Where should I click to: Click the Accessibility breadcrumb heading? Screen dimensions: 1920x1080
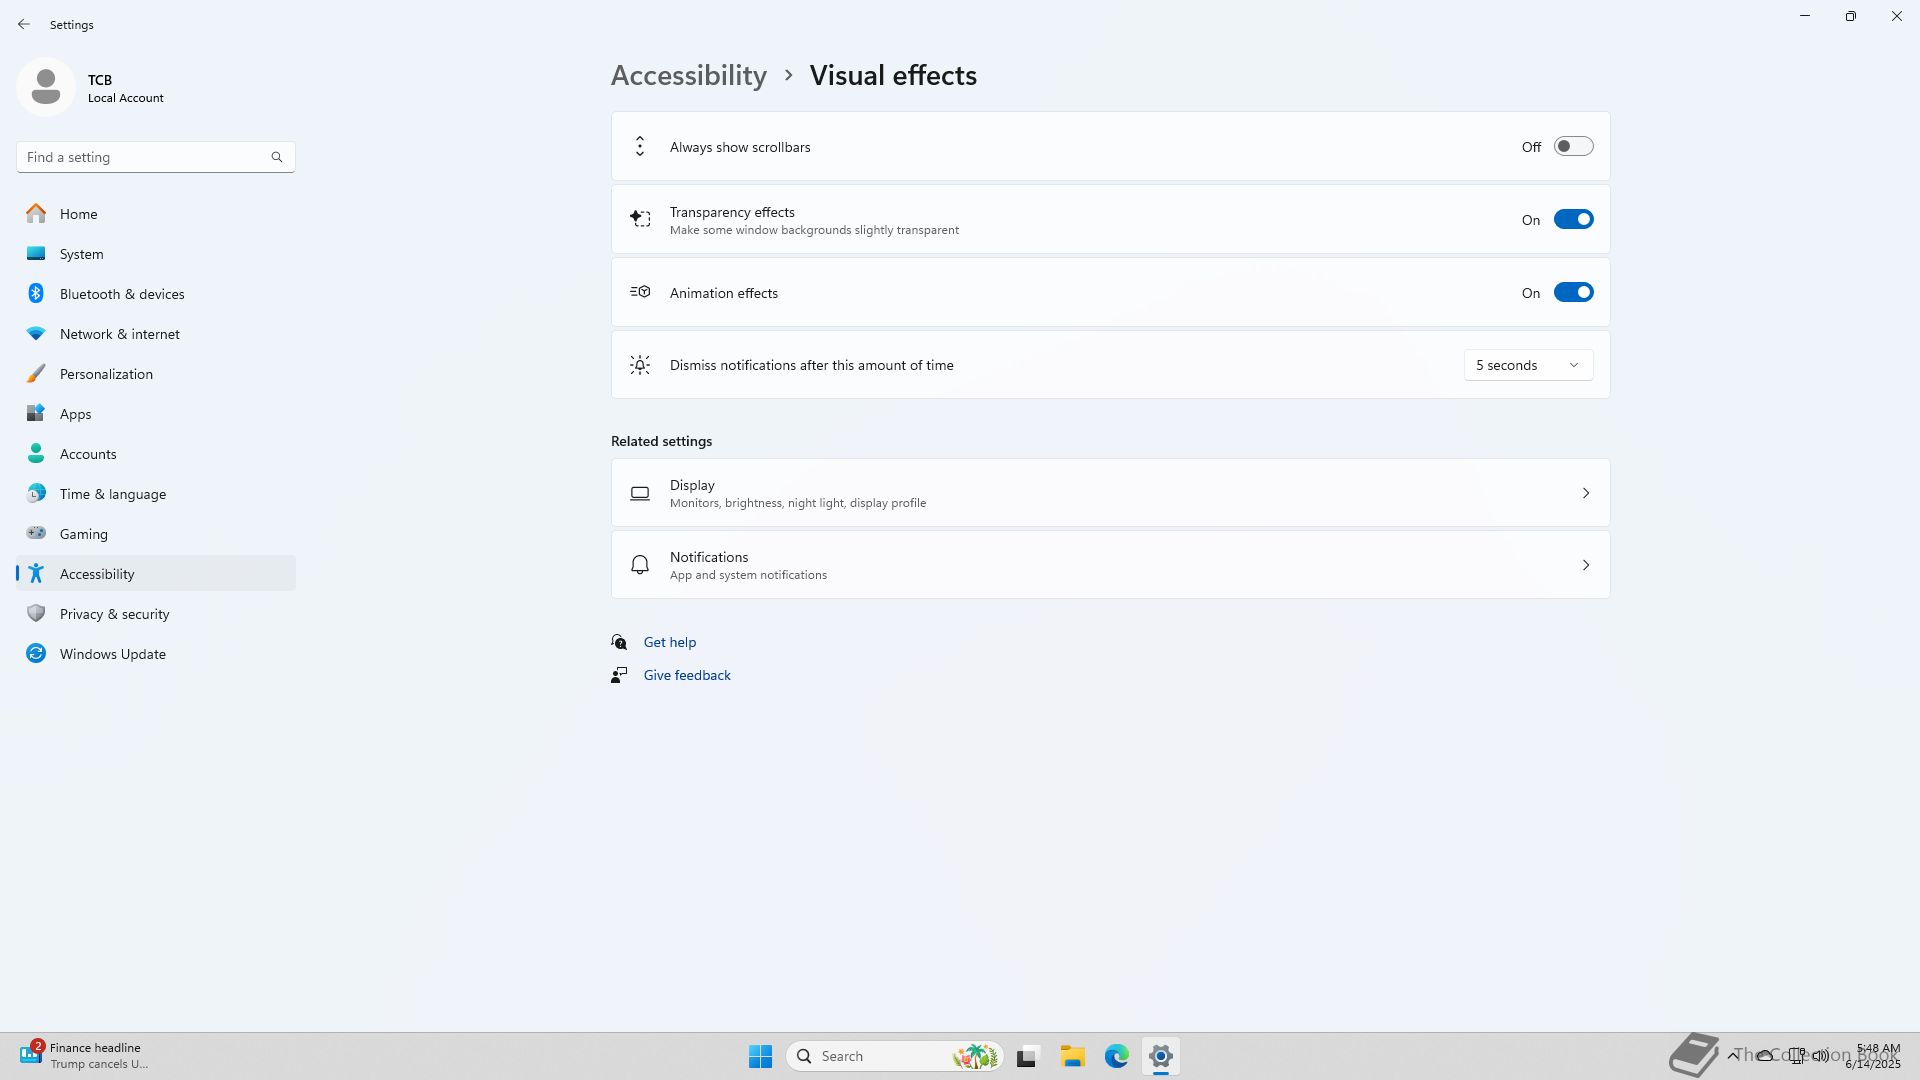(x=688, y=75)
